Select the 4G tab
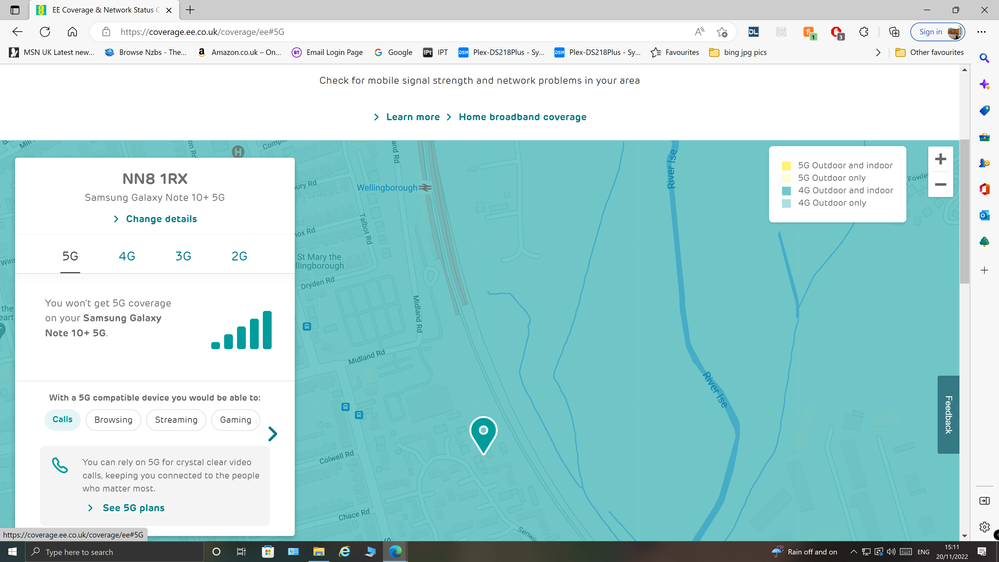The width and height of the screenshot is (999, 562). click(x=127, y=256)
